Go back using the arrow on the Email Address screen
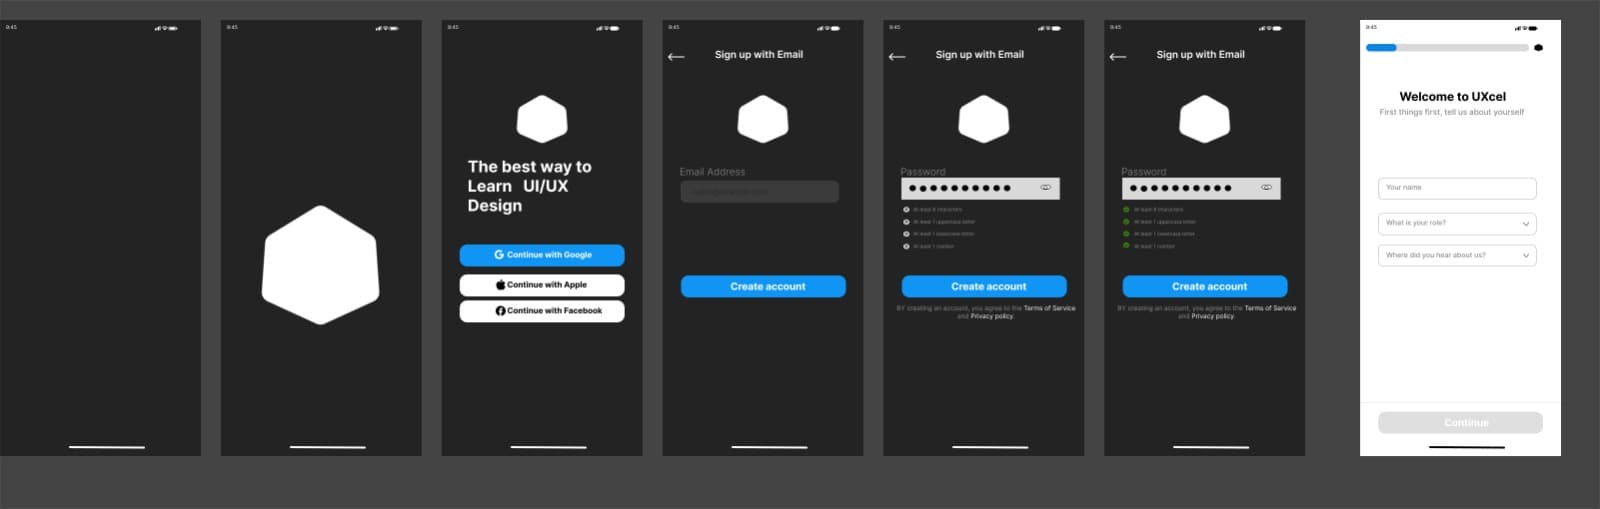The width and height of the screenshot is (1600, 509). pyautogui.click(x=676, y=56)
